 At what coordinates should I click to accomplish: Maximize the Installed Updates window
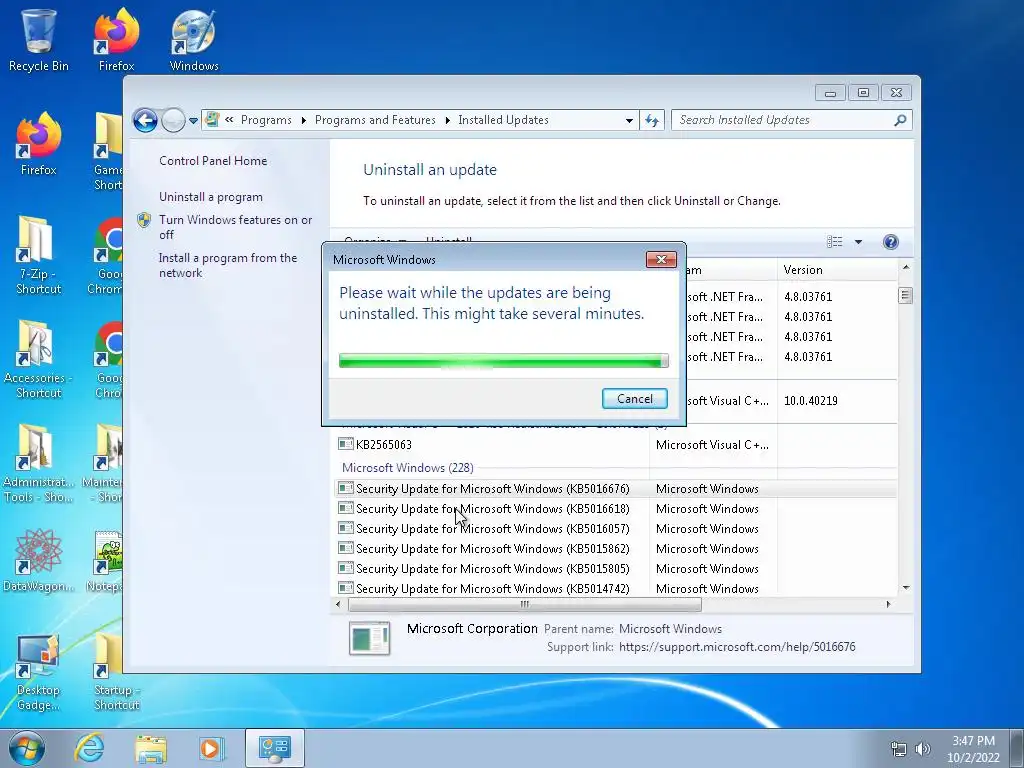(x=863, y=93)
